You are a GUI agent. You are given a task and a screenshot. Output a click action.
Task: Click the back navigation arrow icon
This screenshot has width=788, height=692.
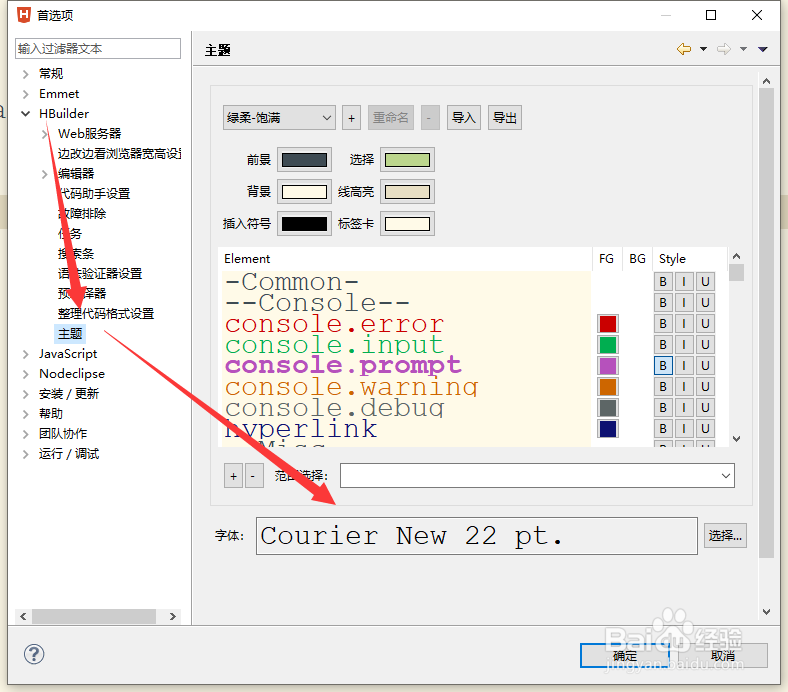684,49
